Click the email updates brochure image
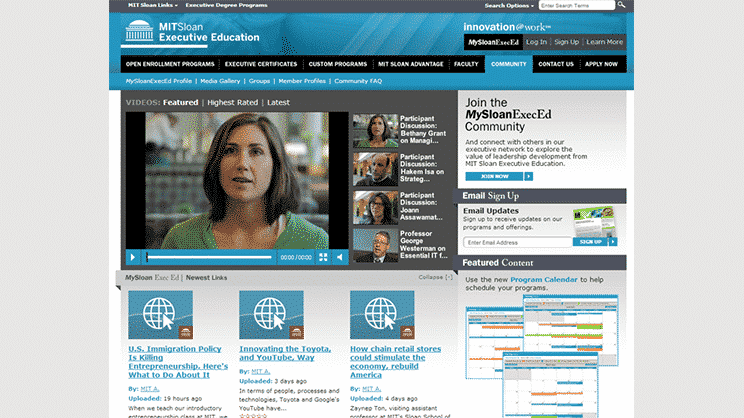 [594, 221]
